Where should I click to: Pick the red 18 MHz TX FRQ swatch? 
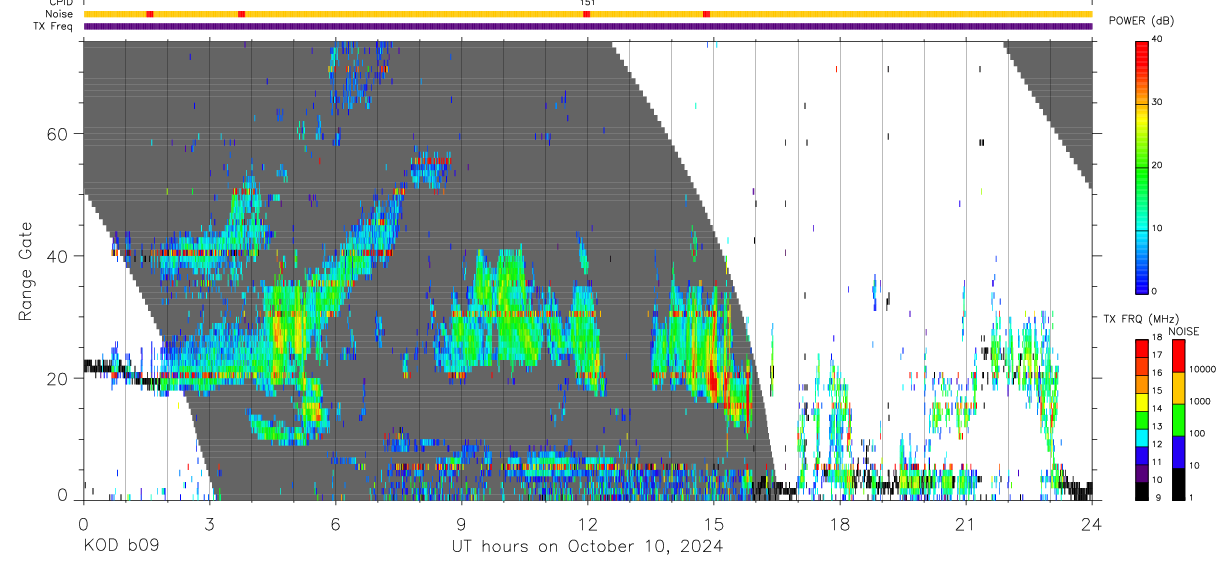coord(1142,349)
